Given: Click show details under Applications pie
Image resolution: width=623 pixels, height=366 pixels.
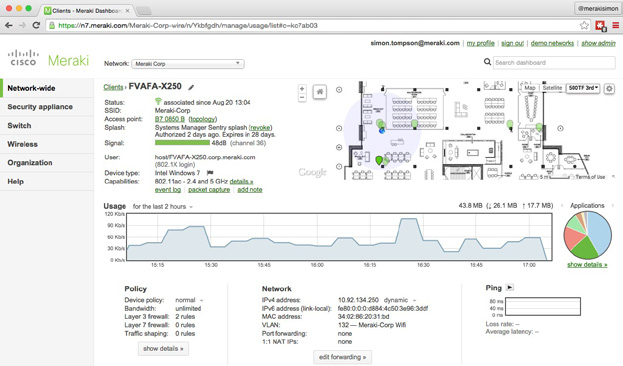Looking at the screenshot, I should [x=587, y=265].
